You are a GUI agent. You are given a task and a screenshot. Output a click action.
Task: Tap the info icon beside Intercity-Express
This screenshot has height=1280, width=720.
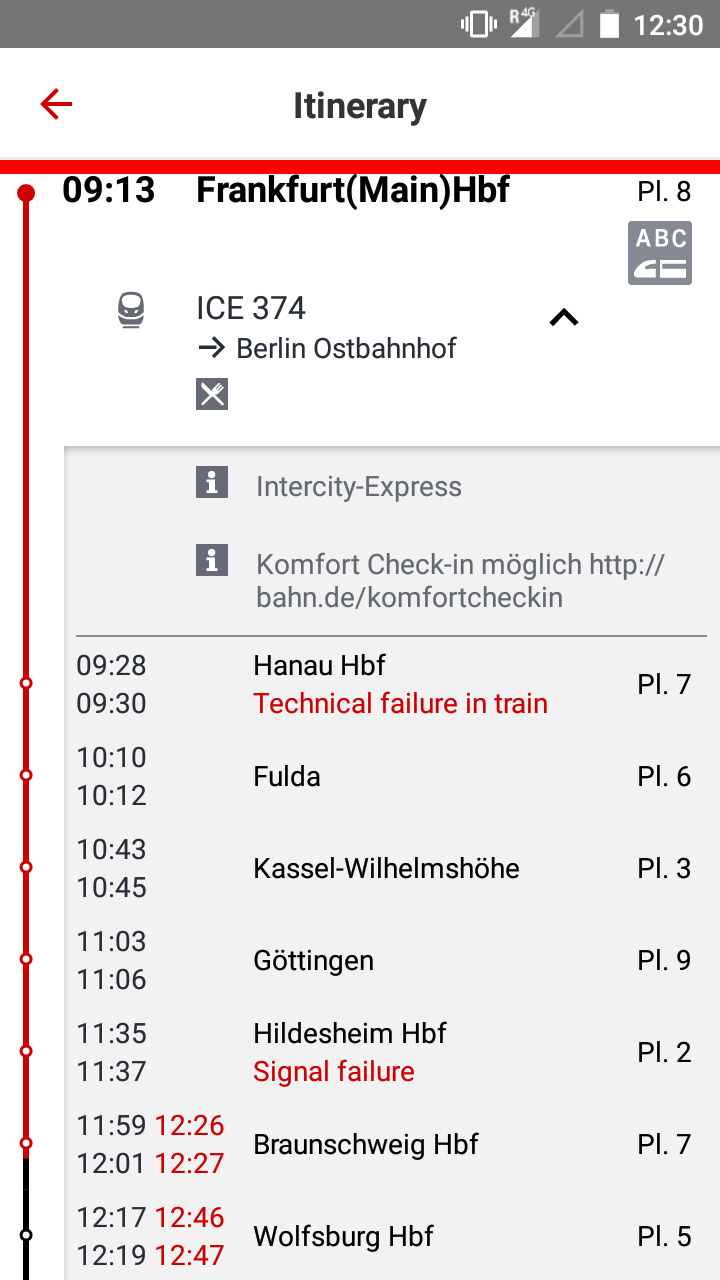[x=211, y=483]
